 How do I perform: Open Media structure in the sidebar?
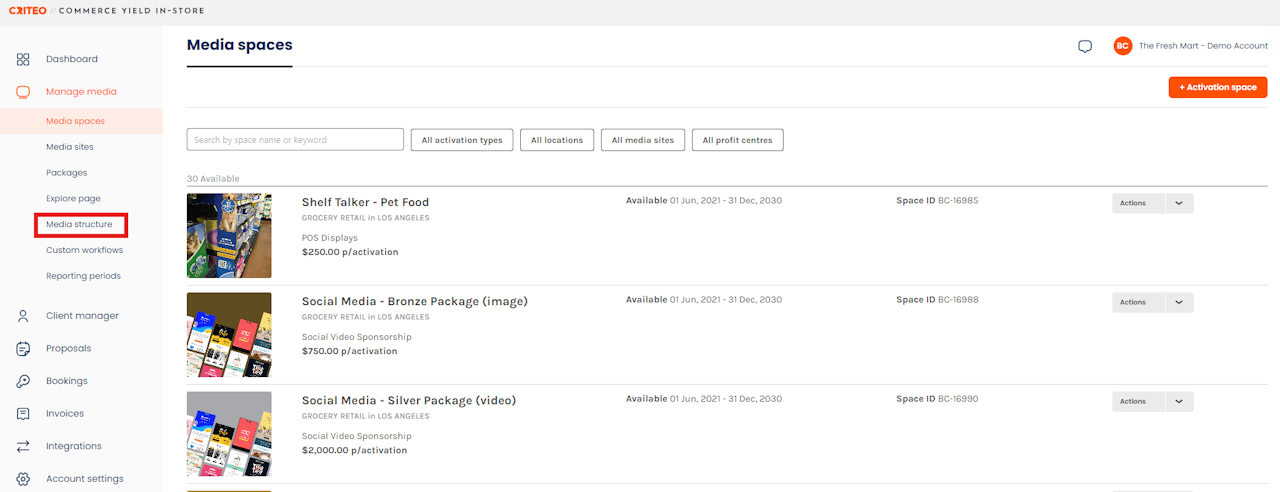[79, 225]
